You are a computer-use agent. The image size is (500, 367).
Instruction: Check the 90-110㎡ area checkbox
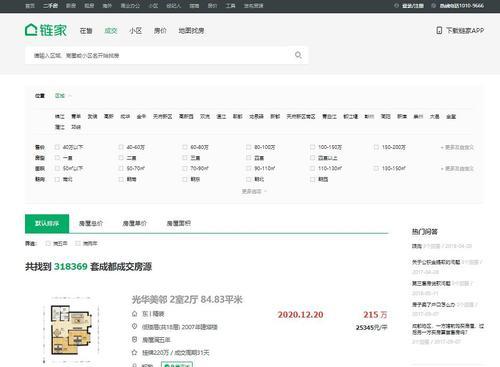[x=249, y=168]
